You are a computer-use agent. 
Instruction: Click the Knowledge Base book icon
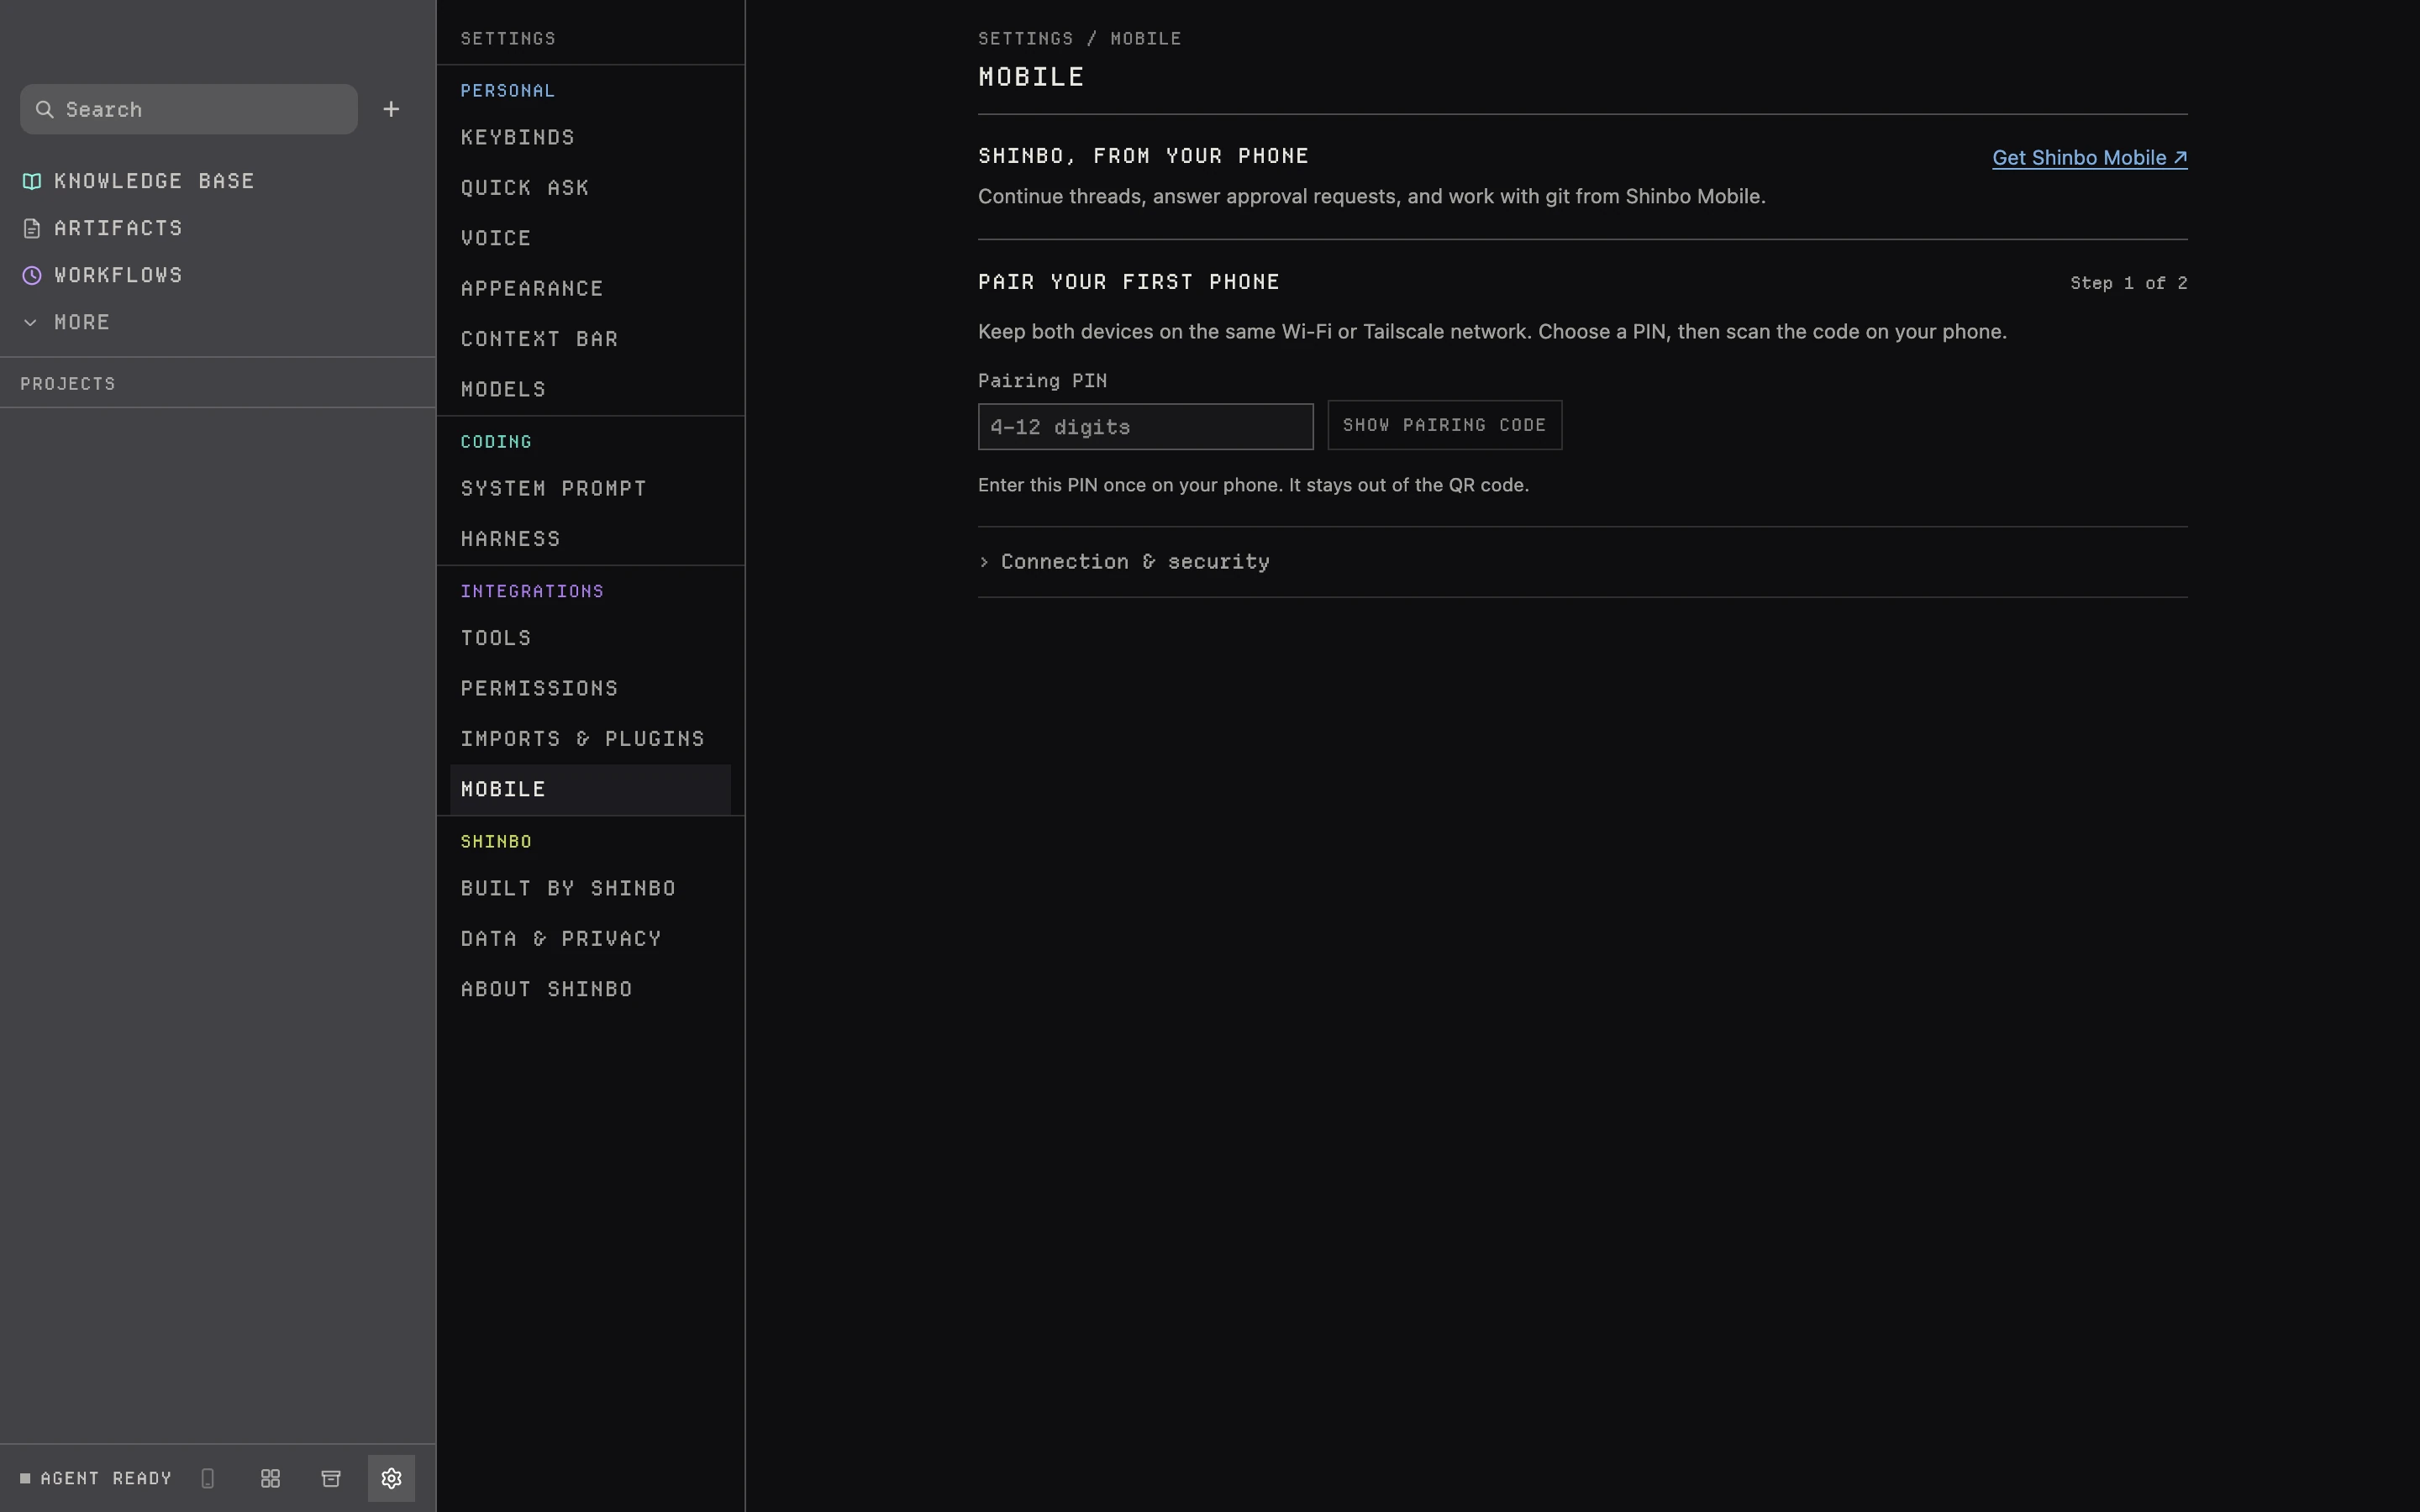click(32, 181)
